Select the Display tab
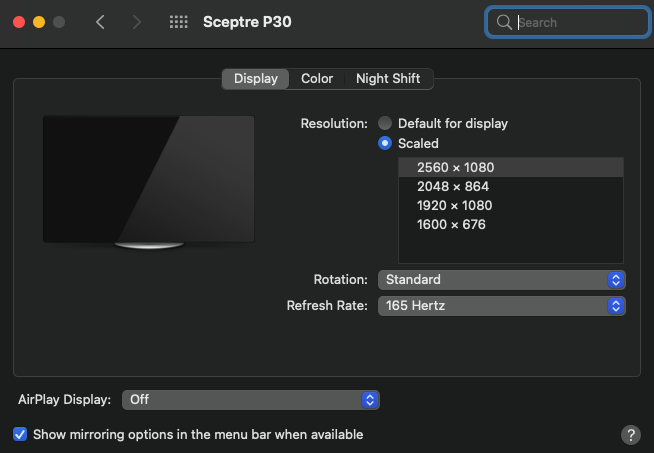Viewport: 654px width, 453px height. click(x=256, y=79)
